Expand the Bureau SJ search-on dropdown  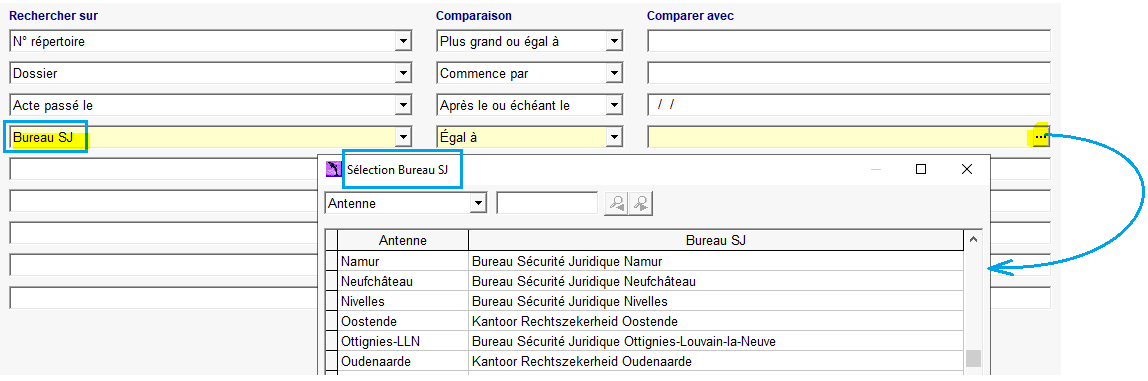click(x=403, y=136)
